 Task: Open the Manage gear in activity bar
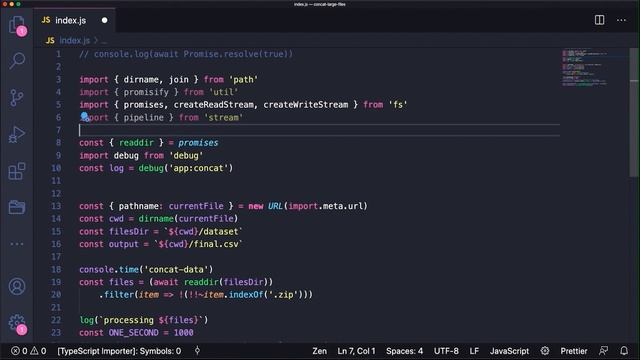(x=17, y=323)
